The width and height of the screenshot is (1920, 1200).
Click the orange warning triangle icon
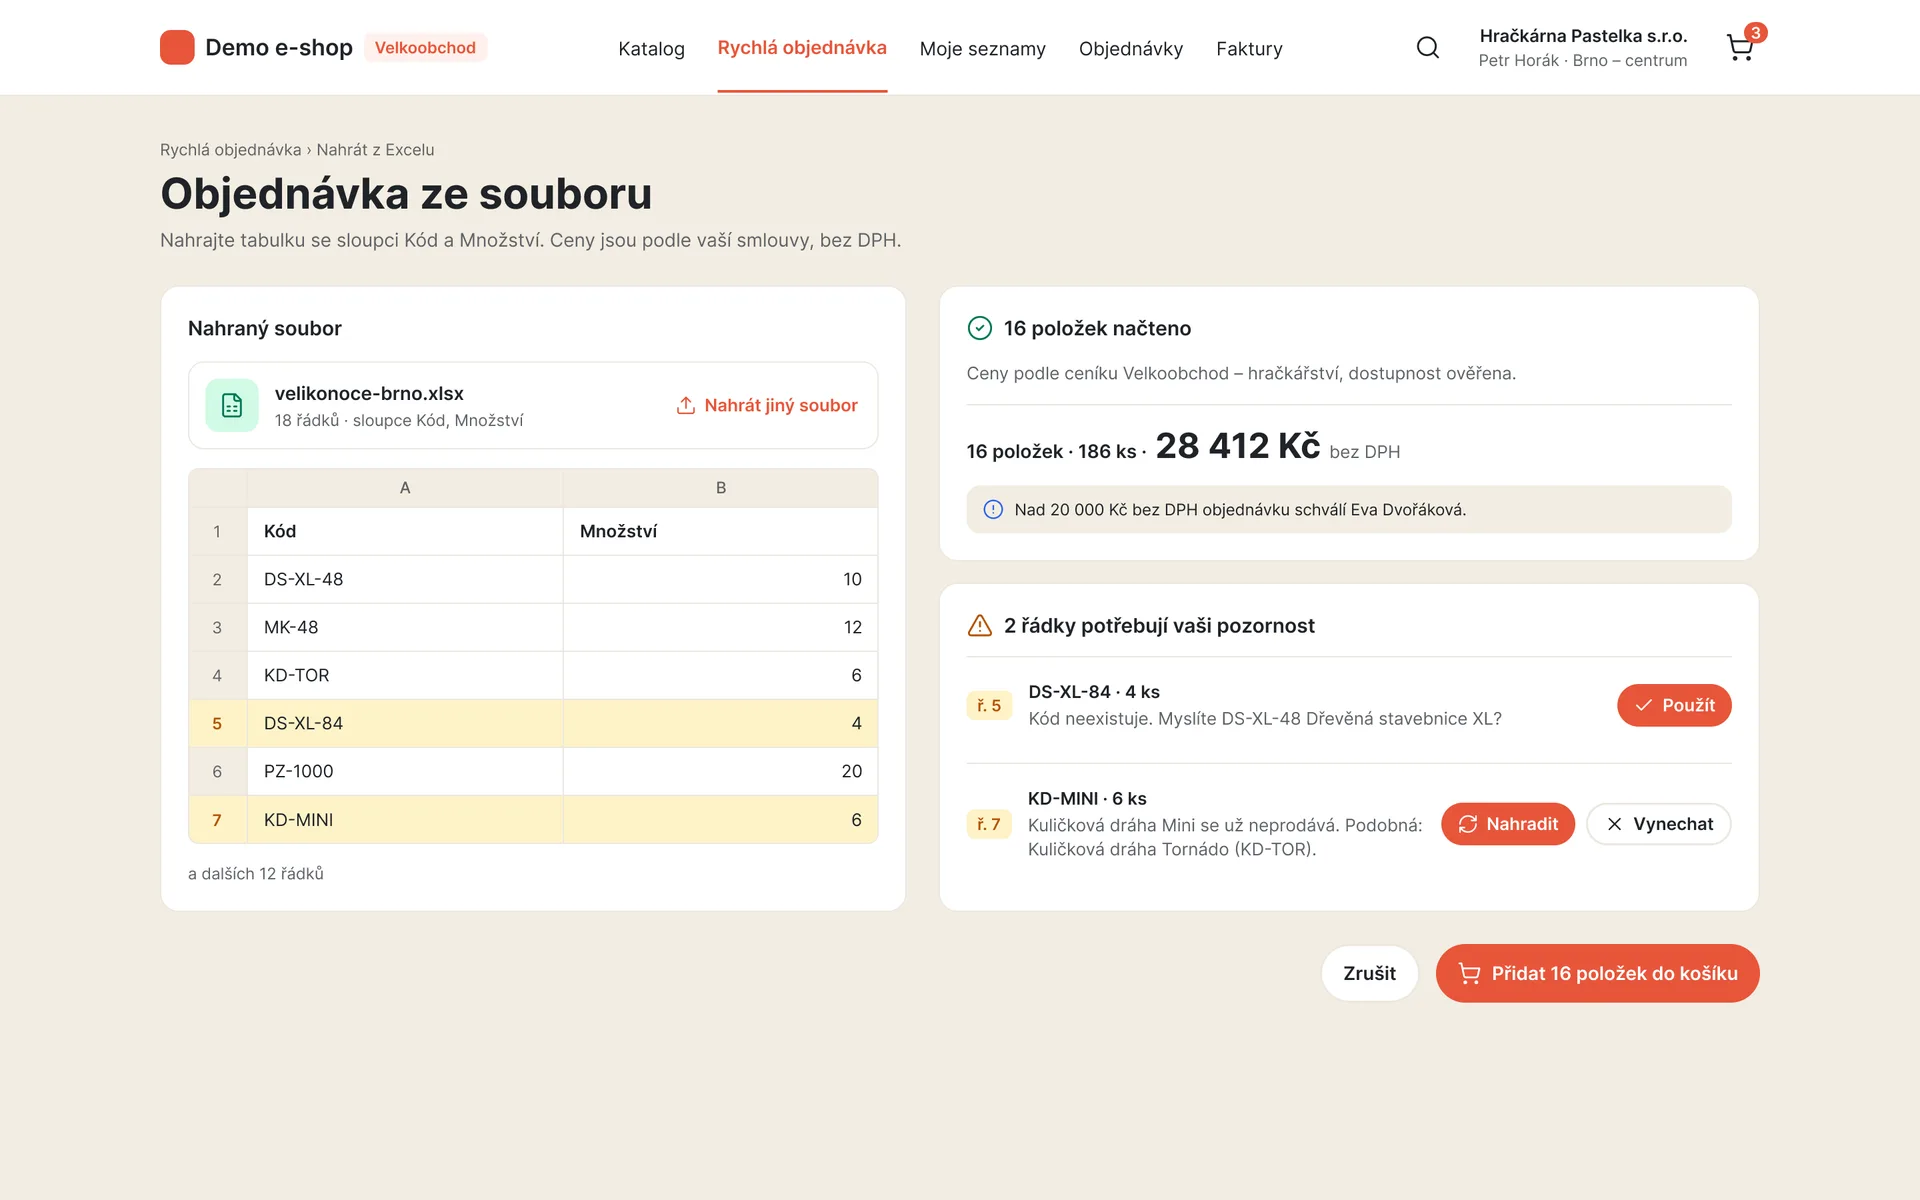[x=980, y=626]
